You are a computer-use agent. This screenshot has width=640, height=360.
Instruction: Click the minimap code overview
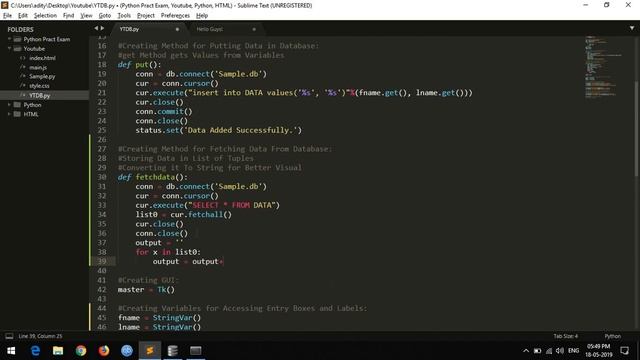pos(604,67)
